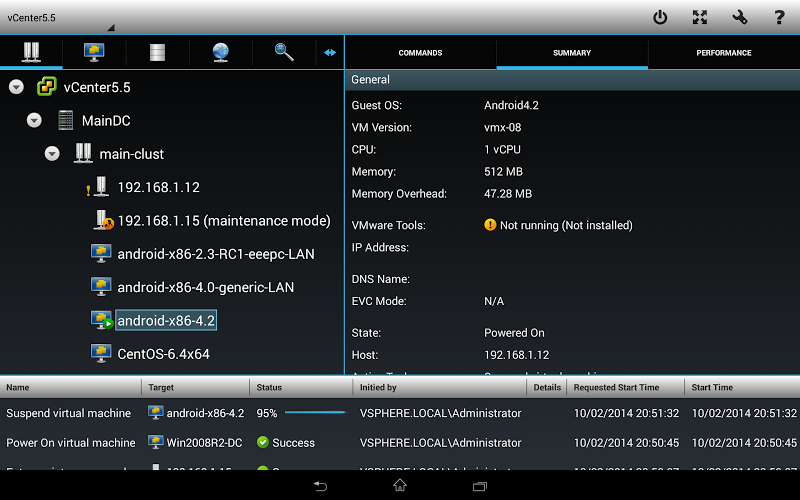Toggle fullscreen with the expand arrows icon

coord(699,17)
